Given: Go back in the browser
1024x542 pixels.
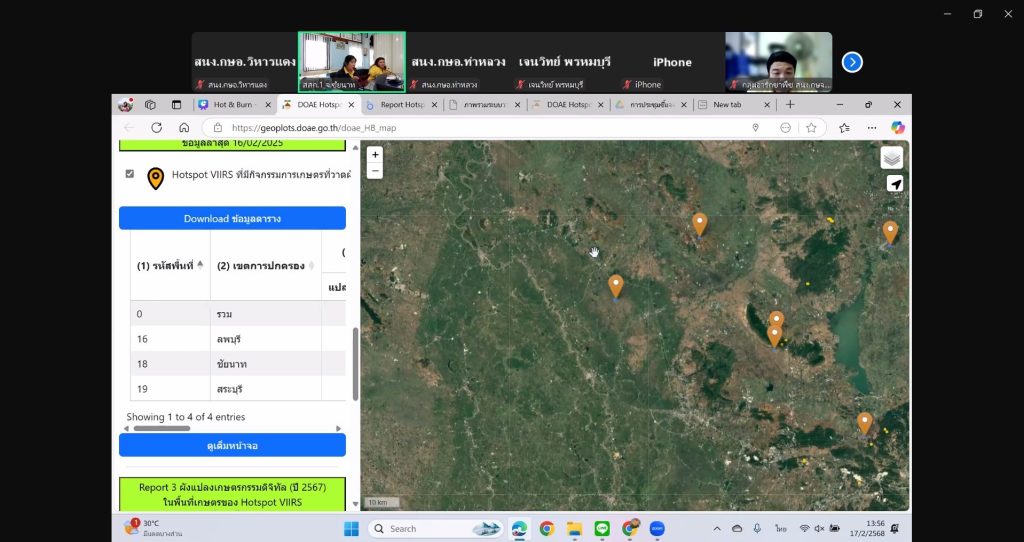Looking at the screenshot, I should 129,128.
